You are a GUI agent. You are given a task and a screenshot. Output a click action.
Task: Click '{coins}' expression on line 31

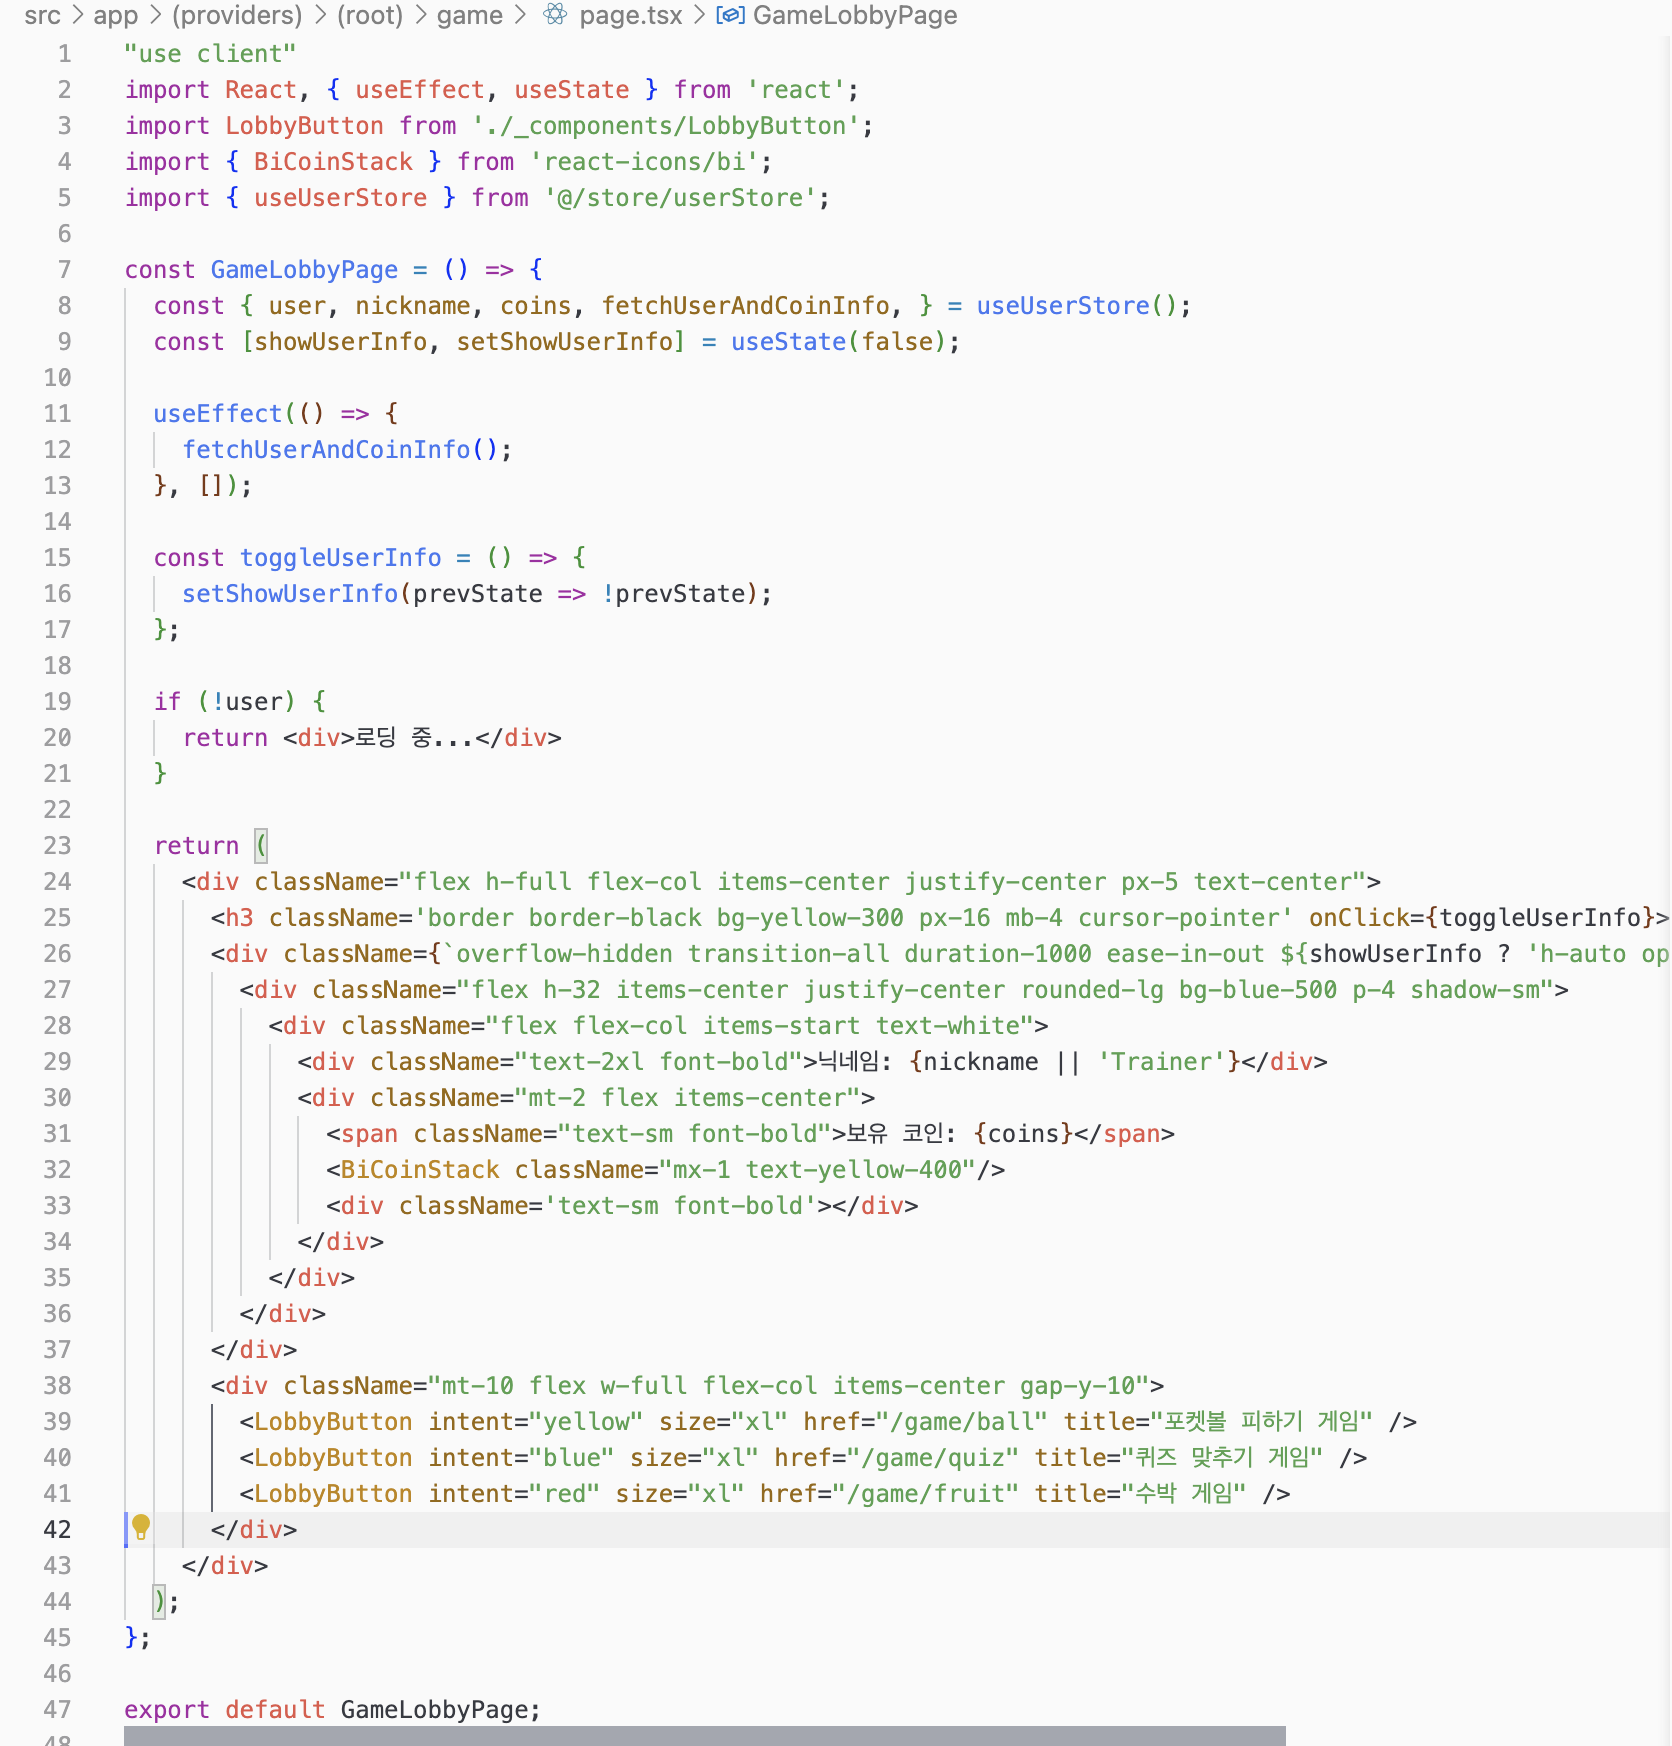1024,1134
